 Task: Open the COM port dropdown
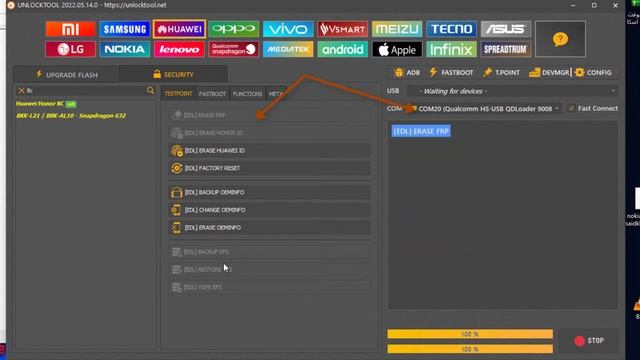486,109
